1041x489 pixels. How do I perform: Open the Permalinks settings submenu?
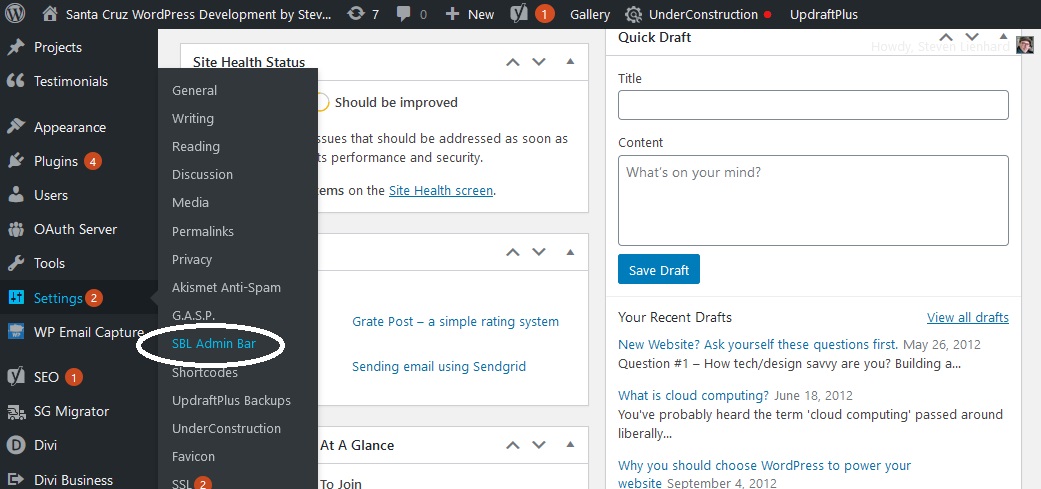click(203, 231)
